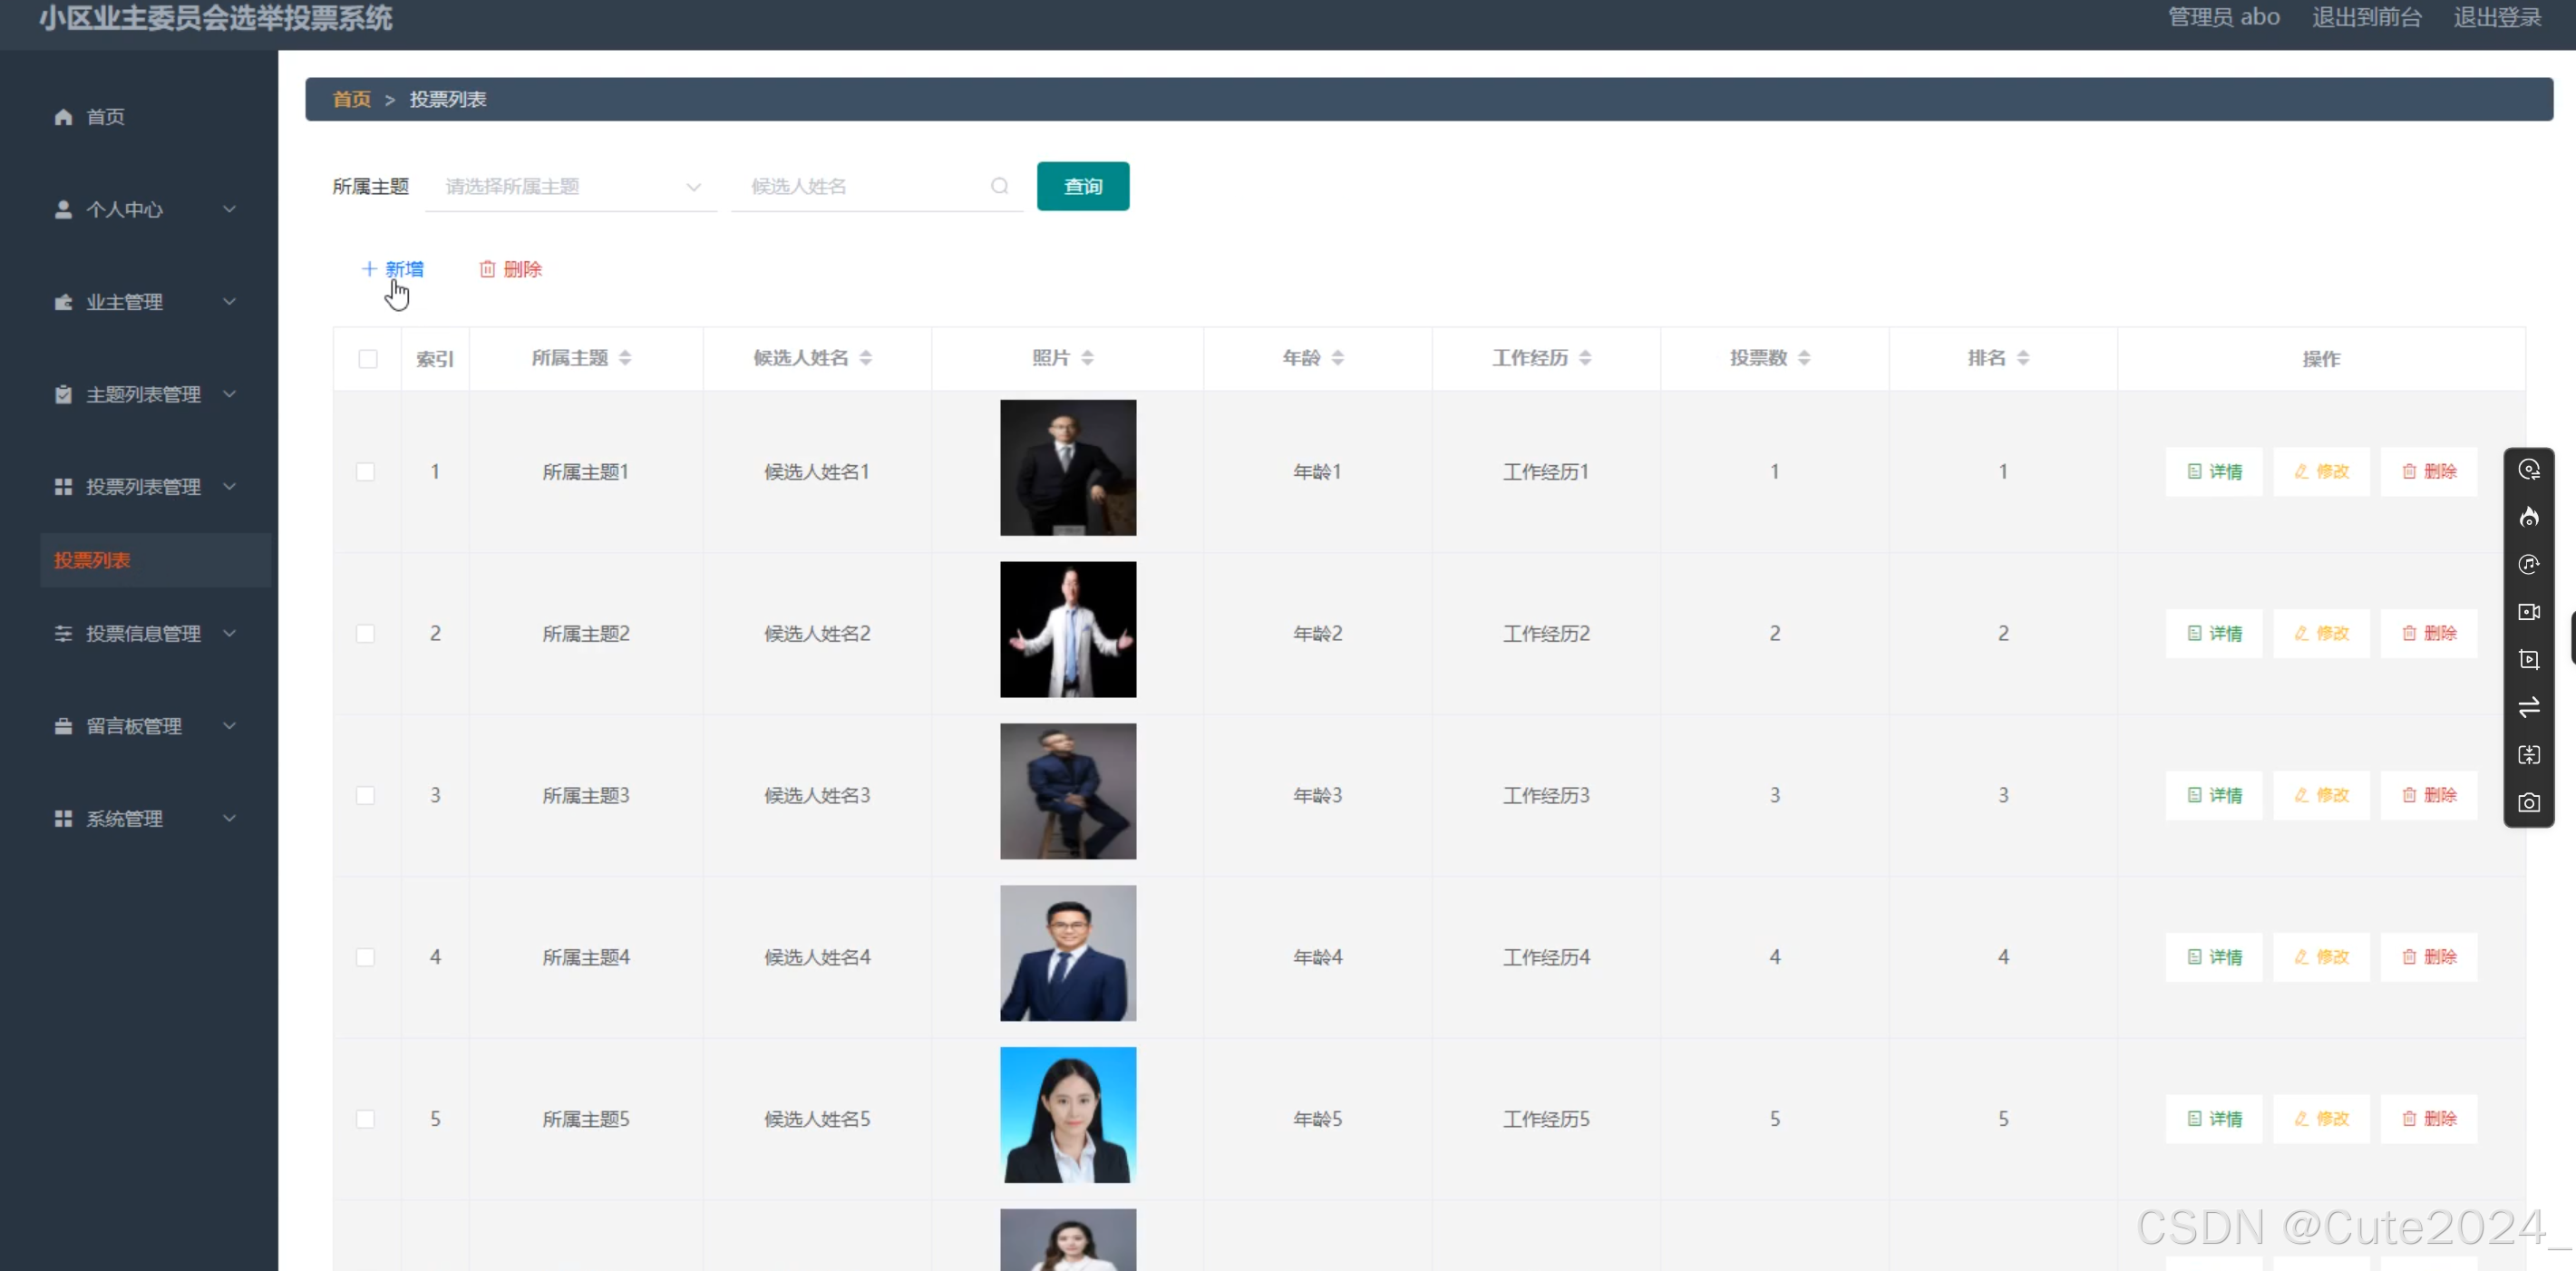The width and height of the screenshot is (2576, 1271).
Task: Expand the 留言板管理 chevron
Action: (229, 726)
